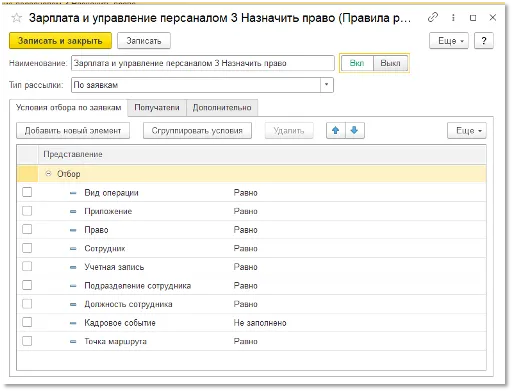Tick the Учетная запись checkbox
The image size is (513, 392).
pos(27,267)
